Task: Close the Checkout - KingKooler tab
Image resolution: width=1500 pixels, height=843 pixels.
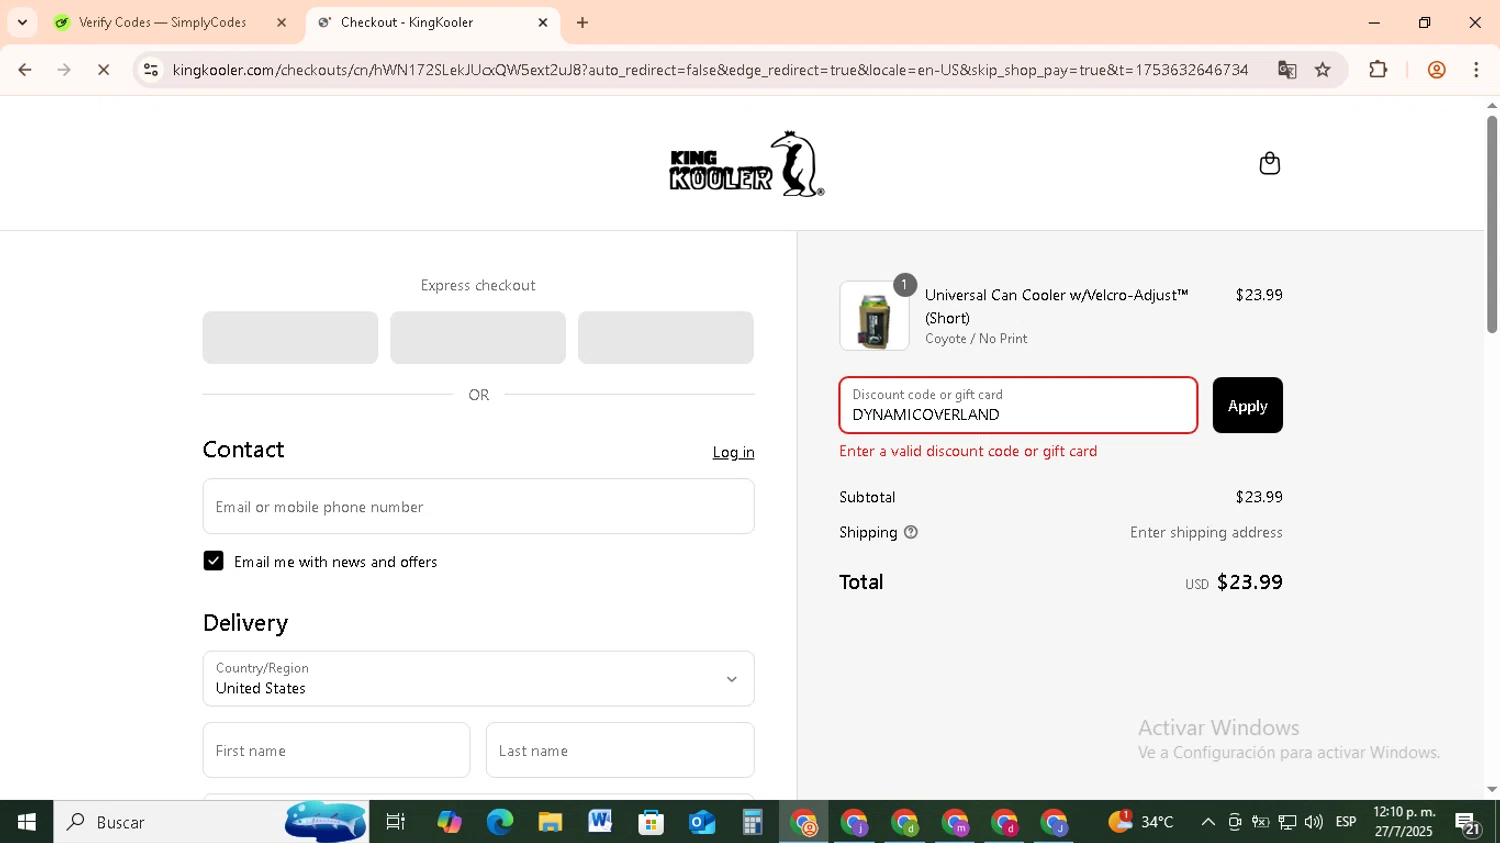Action: tap(543, 22)
